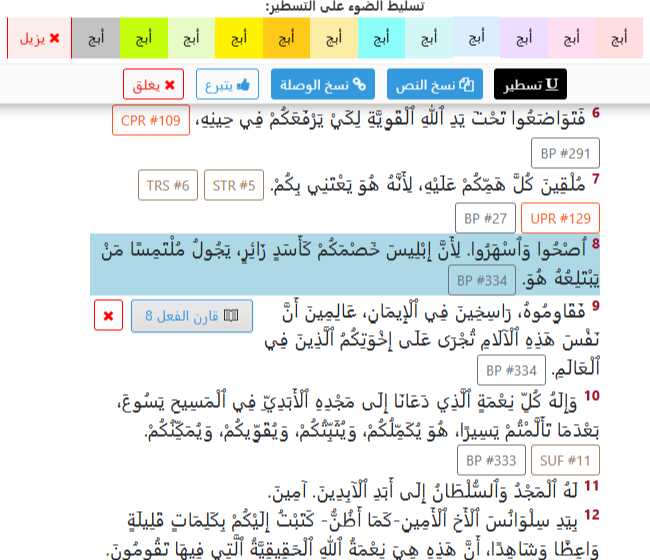This screenshot has width=650, height=560.
Task: Apply the light blue highlight swatch
Action: (x=476, y=37)
